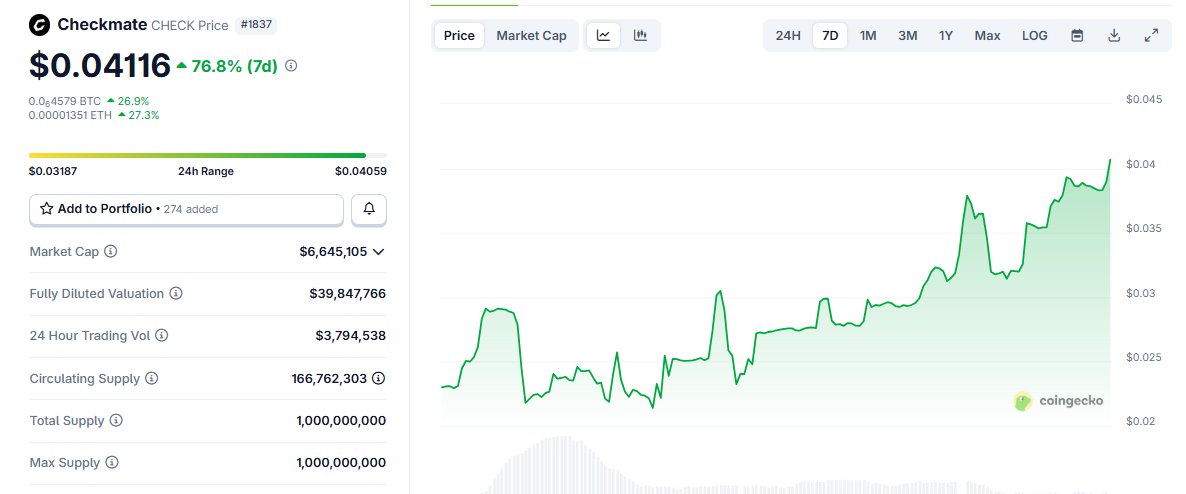The width and height of the screenshot is (1186, 494).
Task: Select the 1M time range
Action: click(x=868, y=36)
